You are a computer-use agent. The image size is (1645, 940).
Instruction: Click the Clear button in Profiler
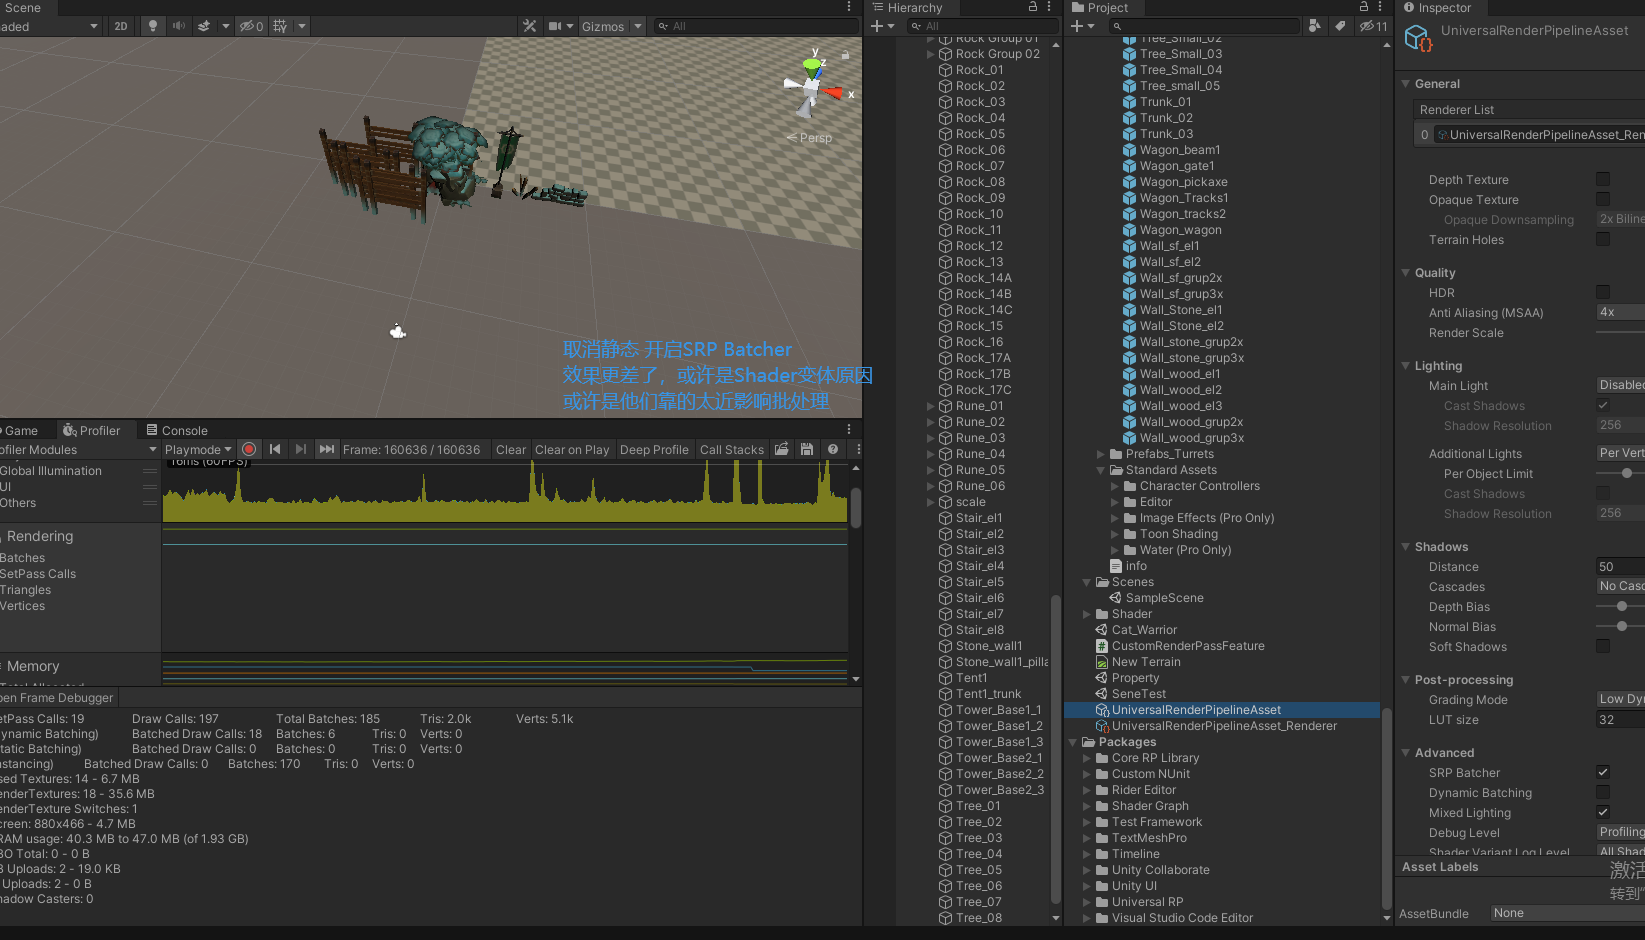510,449
